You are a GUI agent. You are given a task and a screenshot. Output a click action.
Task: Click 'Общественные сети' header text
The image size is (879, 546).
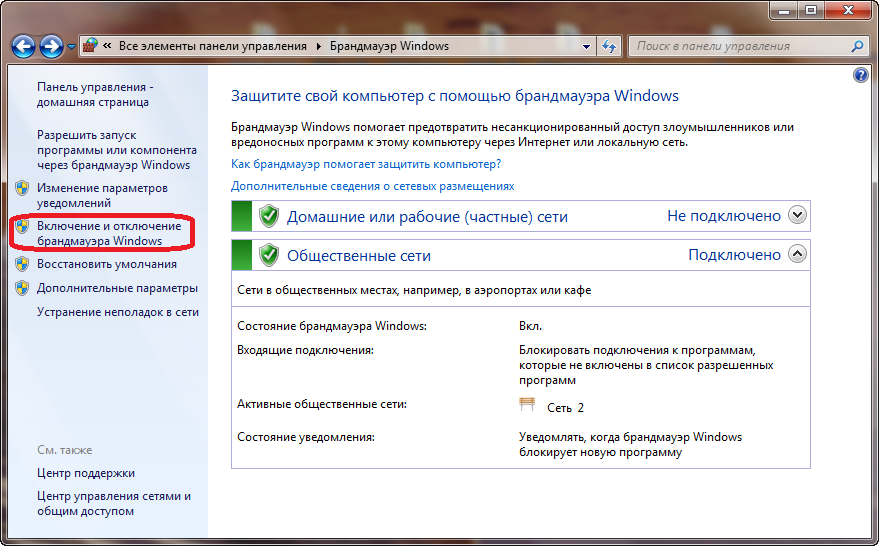pyautogui.click(x=359, y=256)
